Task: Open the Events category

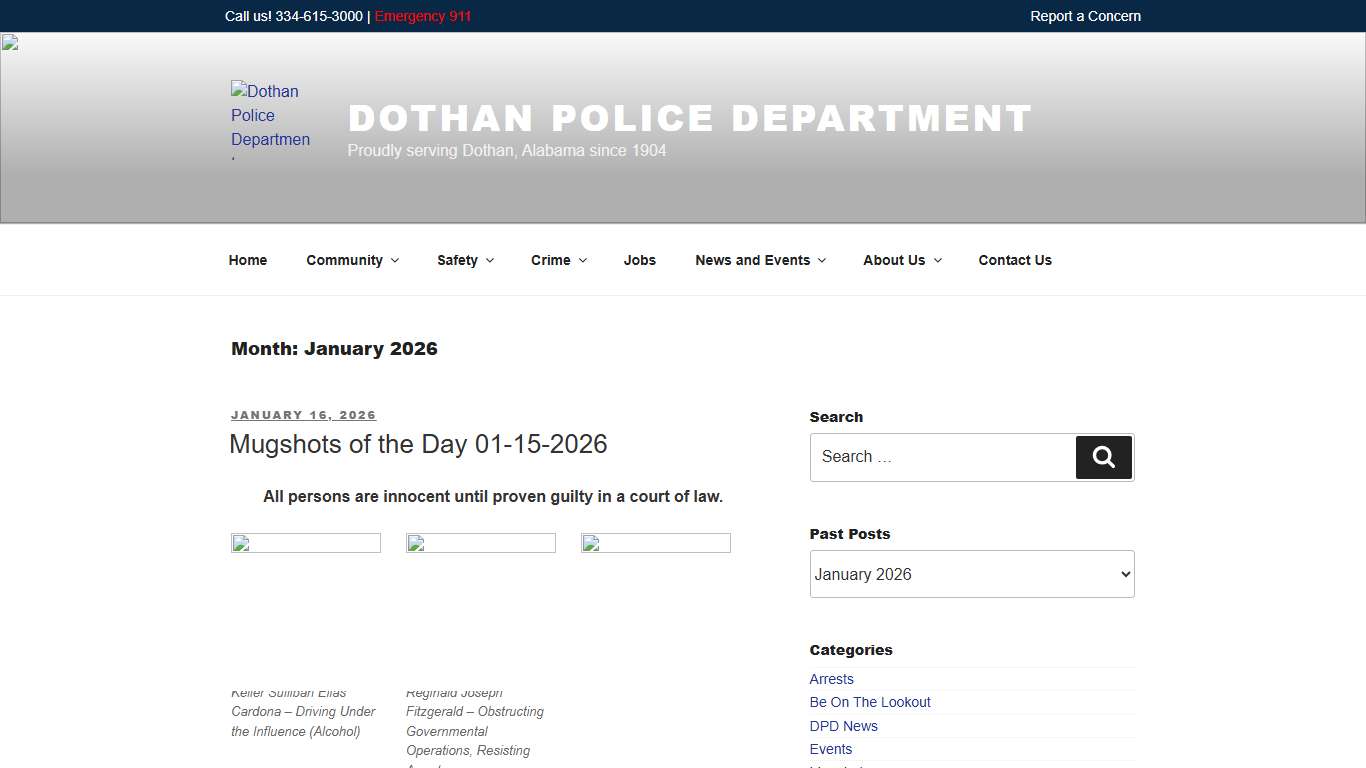Action: point(830,749)
